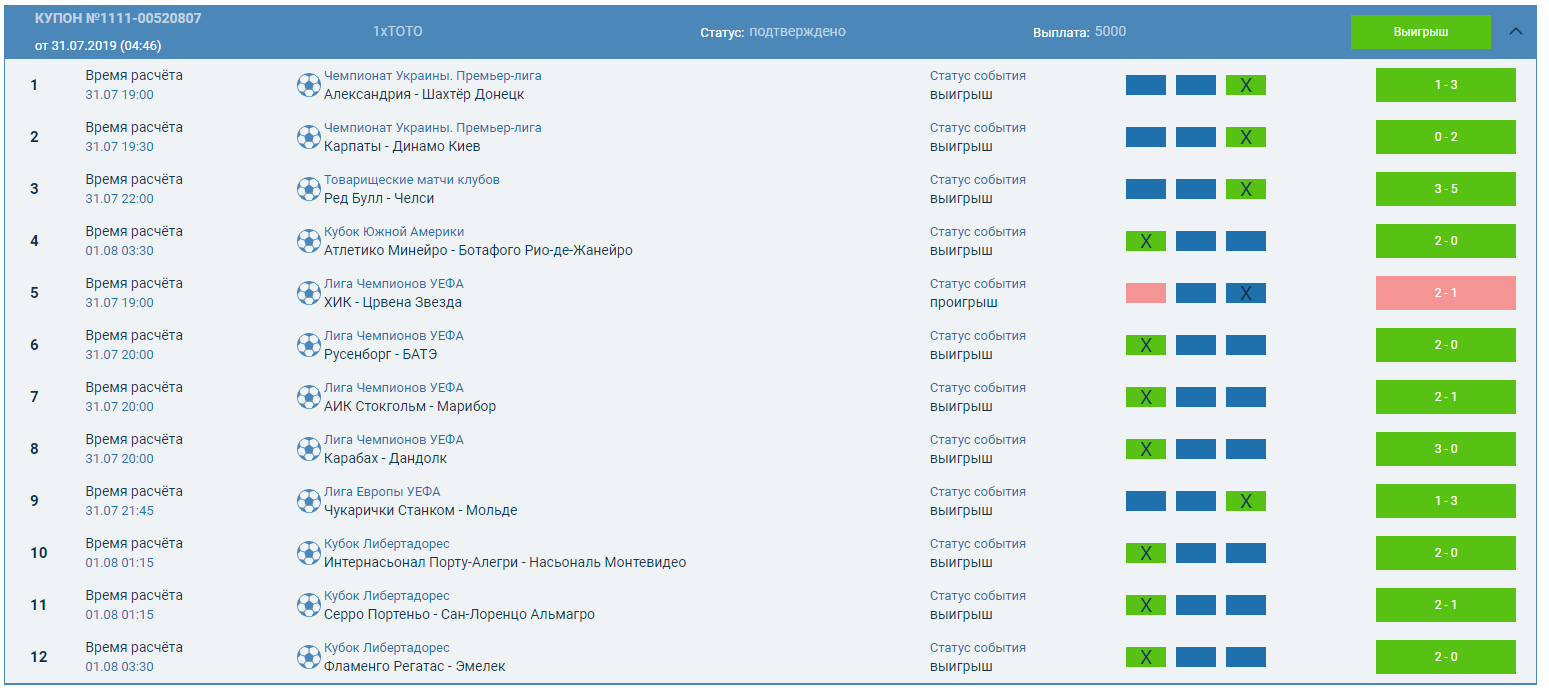
Task: Click the Лига Европы УЕФА tournament link
Action: pyautogui.click(x=382, y=492)
